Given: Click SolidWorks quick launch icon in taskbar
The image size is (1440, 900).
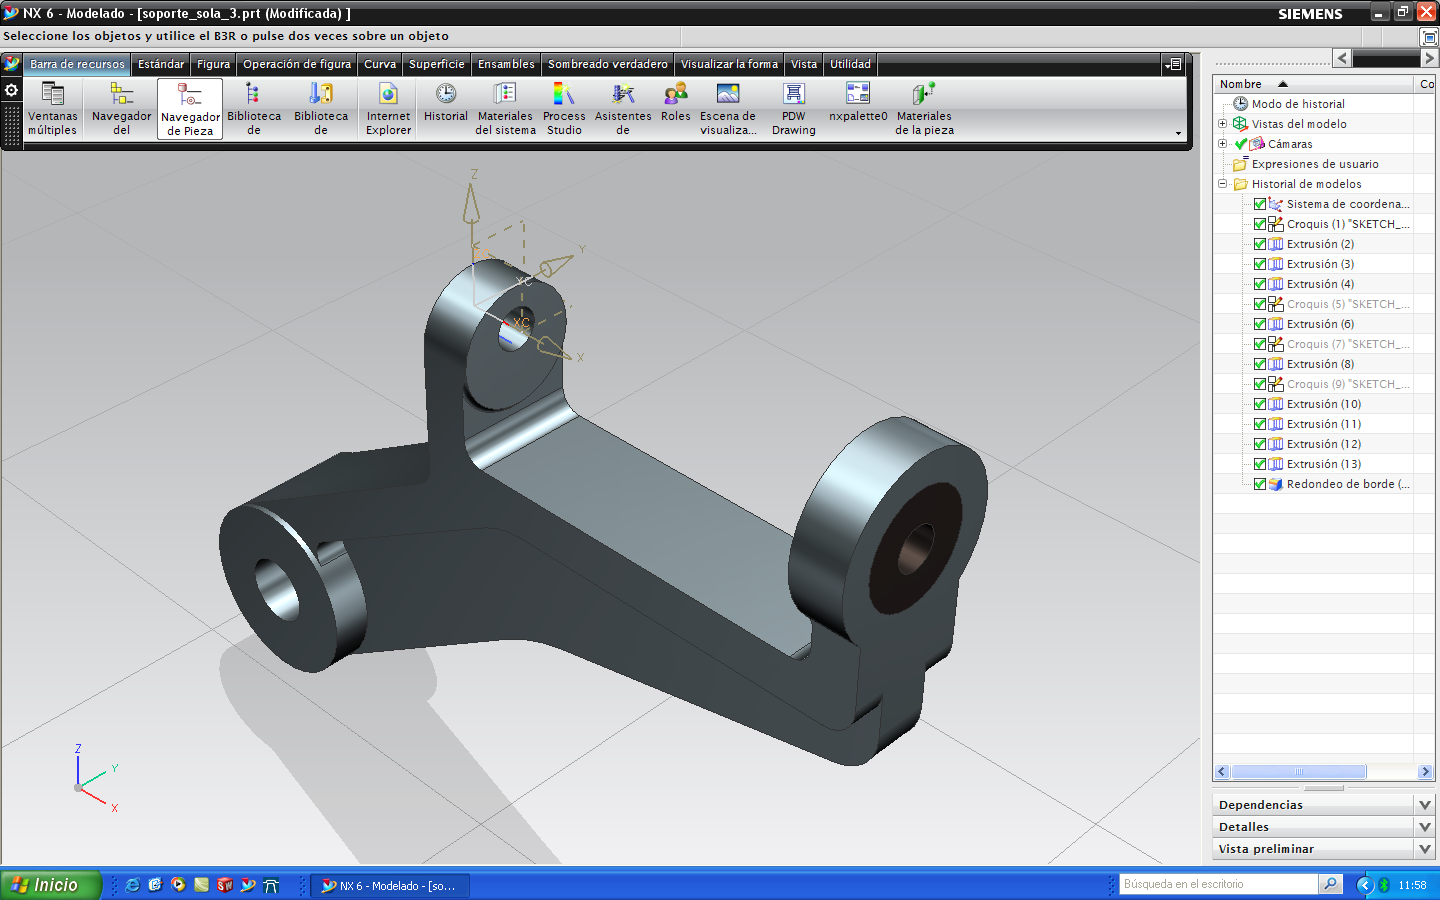Looking at the screenshot, I should [225, 885].
